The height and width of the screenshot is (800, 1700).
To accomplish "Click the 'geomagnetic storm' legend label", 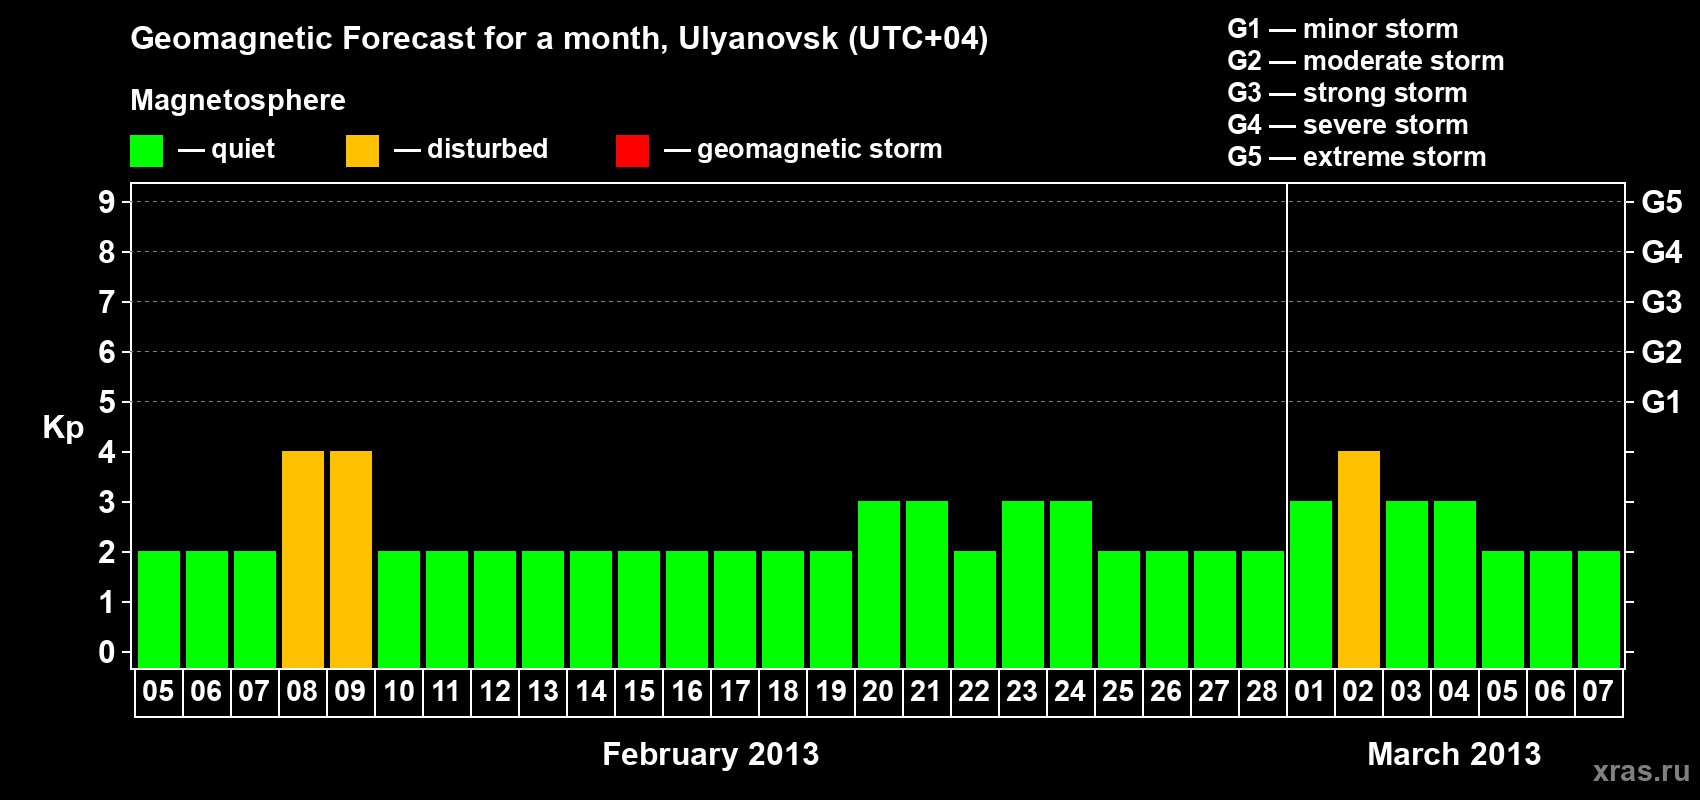I will click(x=820, y=150).
